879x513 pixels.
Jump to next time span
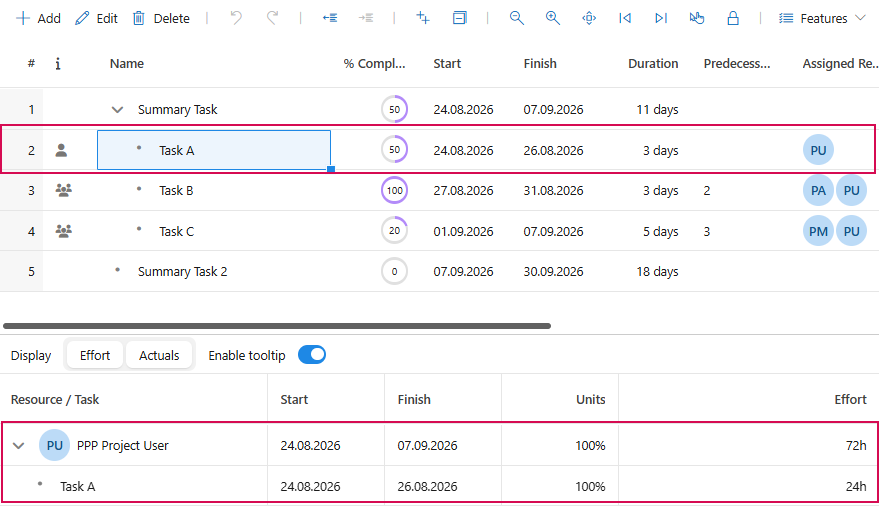click(661, 19)
